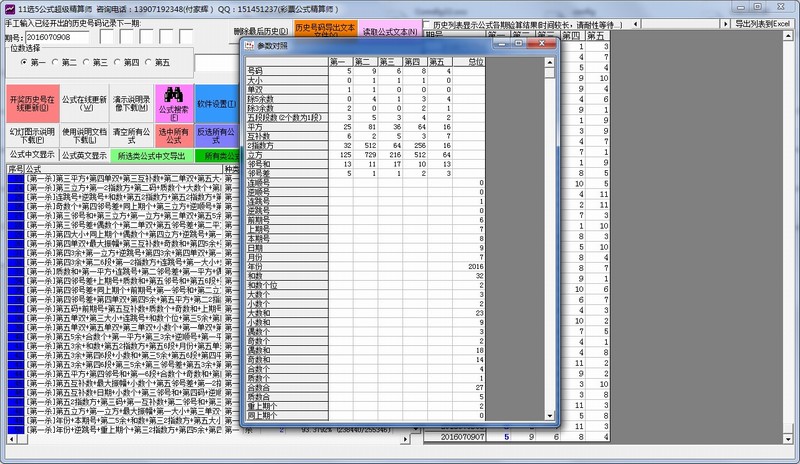Click the 软件设置 blue button
The width and height of the screenshot is (800, 464).
(215, 103)
